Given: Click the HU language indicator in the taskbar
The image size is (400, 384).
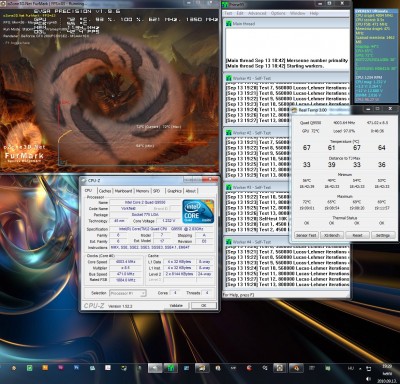Looking at the screenshot, I should click(x=351, y=368).
